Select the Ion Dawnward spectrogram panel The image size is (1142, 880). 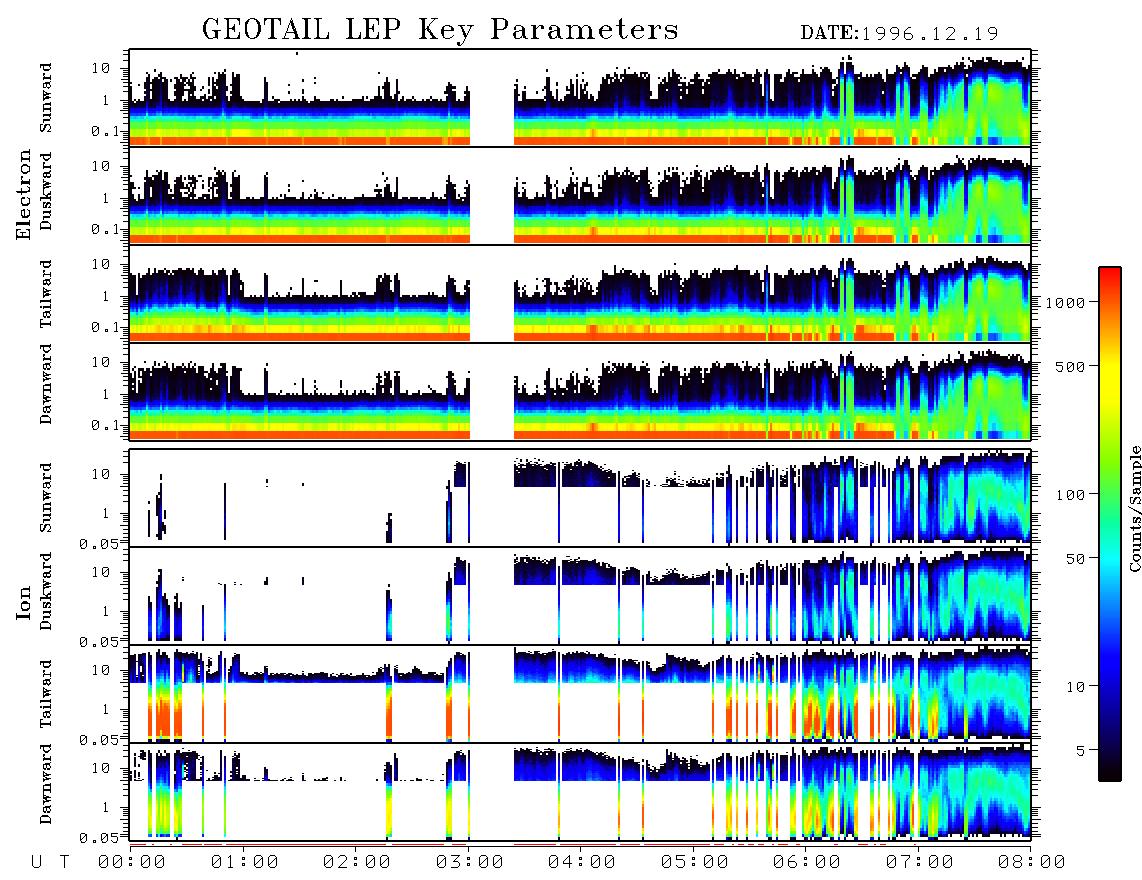tap(580, 791)
